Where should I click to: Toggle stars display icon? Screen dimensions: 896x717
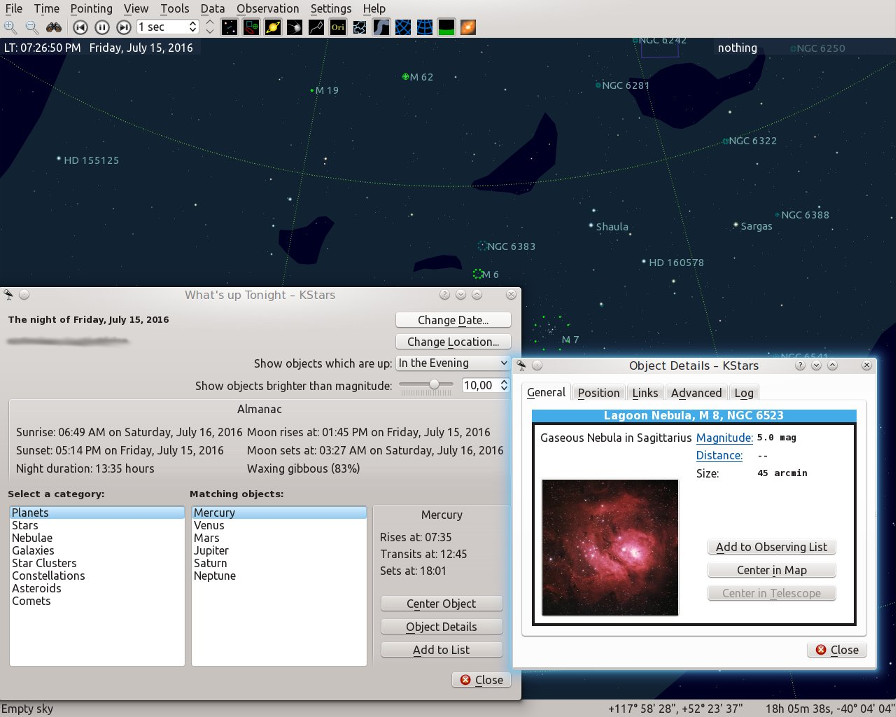[x=229, y=27]
